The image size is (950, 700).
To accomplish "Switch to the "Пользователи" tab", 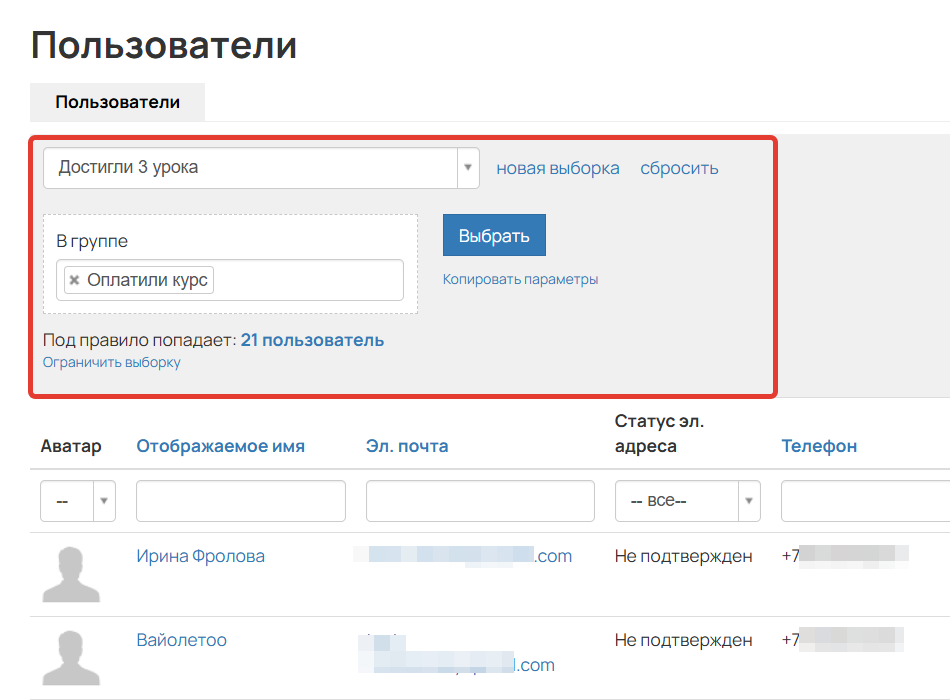I will [x=117, y=101].
